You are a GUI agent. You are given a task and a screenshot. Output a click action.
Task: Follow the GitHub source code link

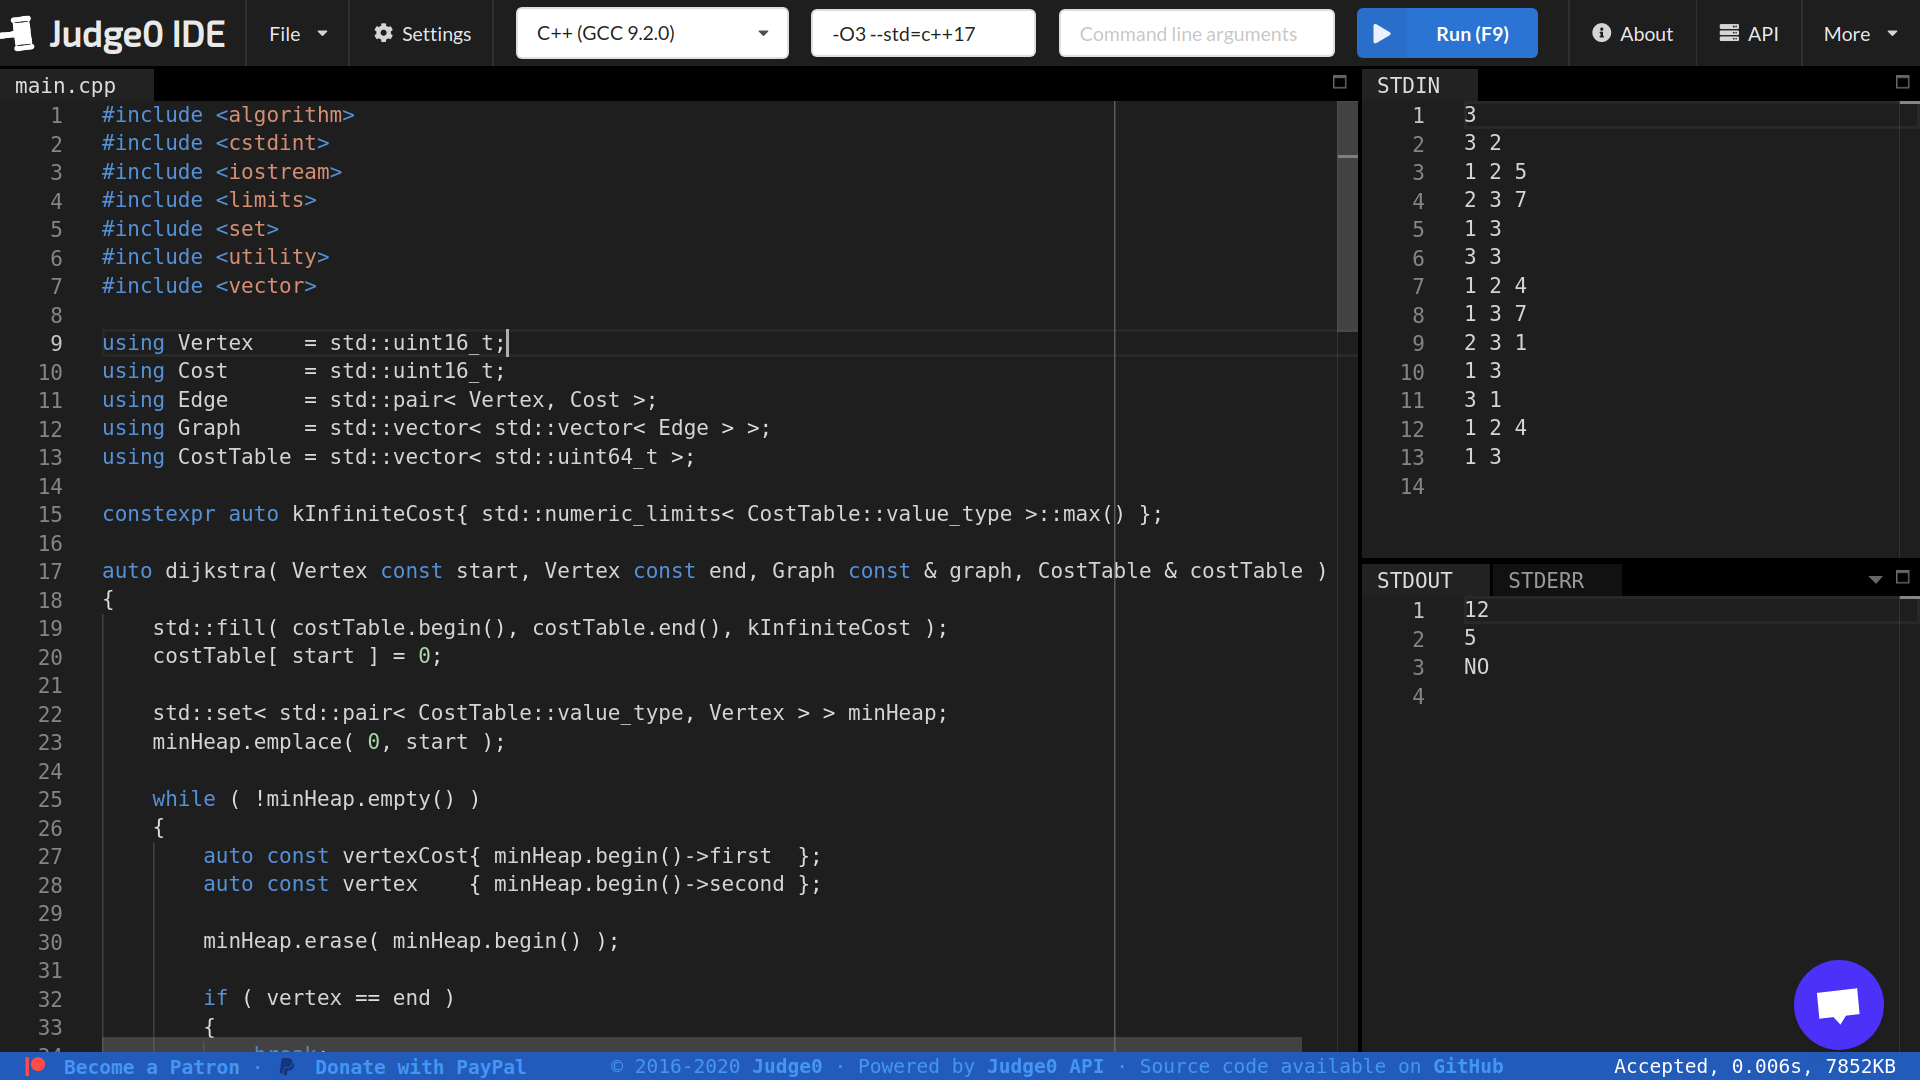coord(1468,1067)
